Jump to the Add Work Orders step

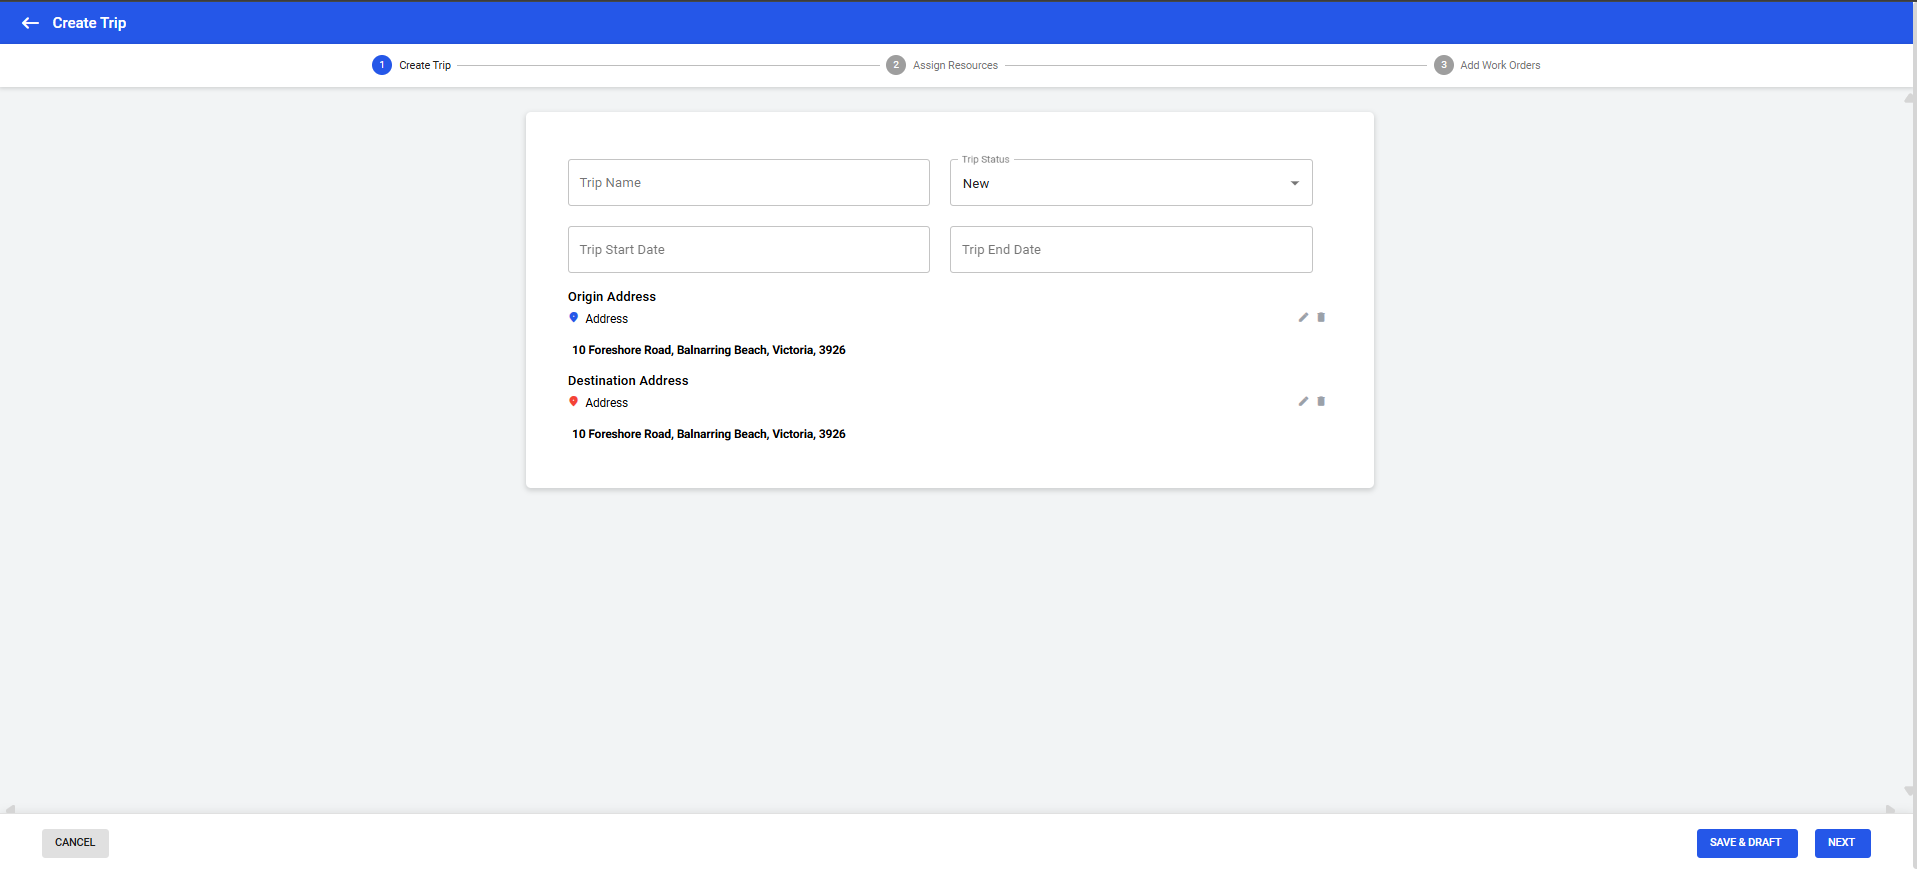click(1499, 65)
